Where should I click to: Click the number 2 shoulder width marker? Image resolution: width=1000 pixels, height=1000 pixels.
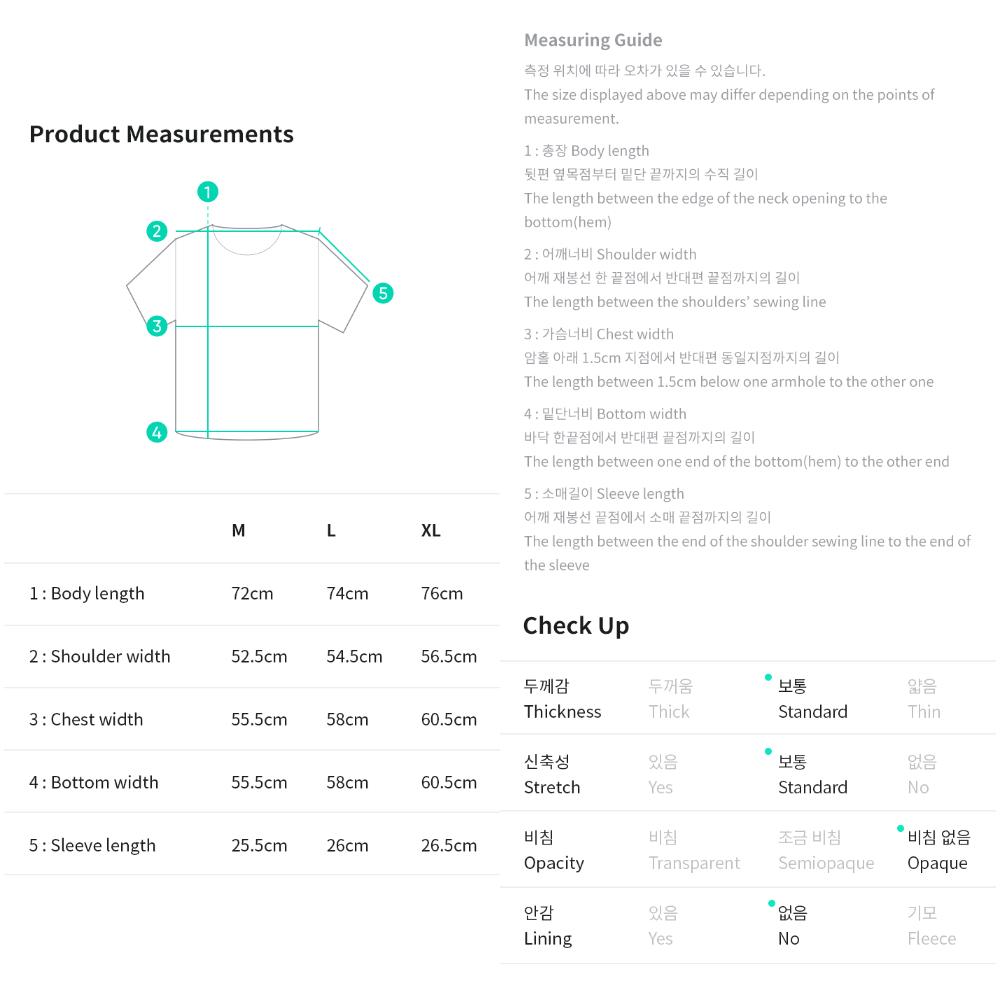tap(157, 232)
